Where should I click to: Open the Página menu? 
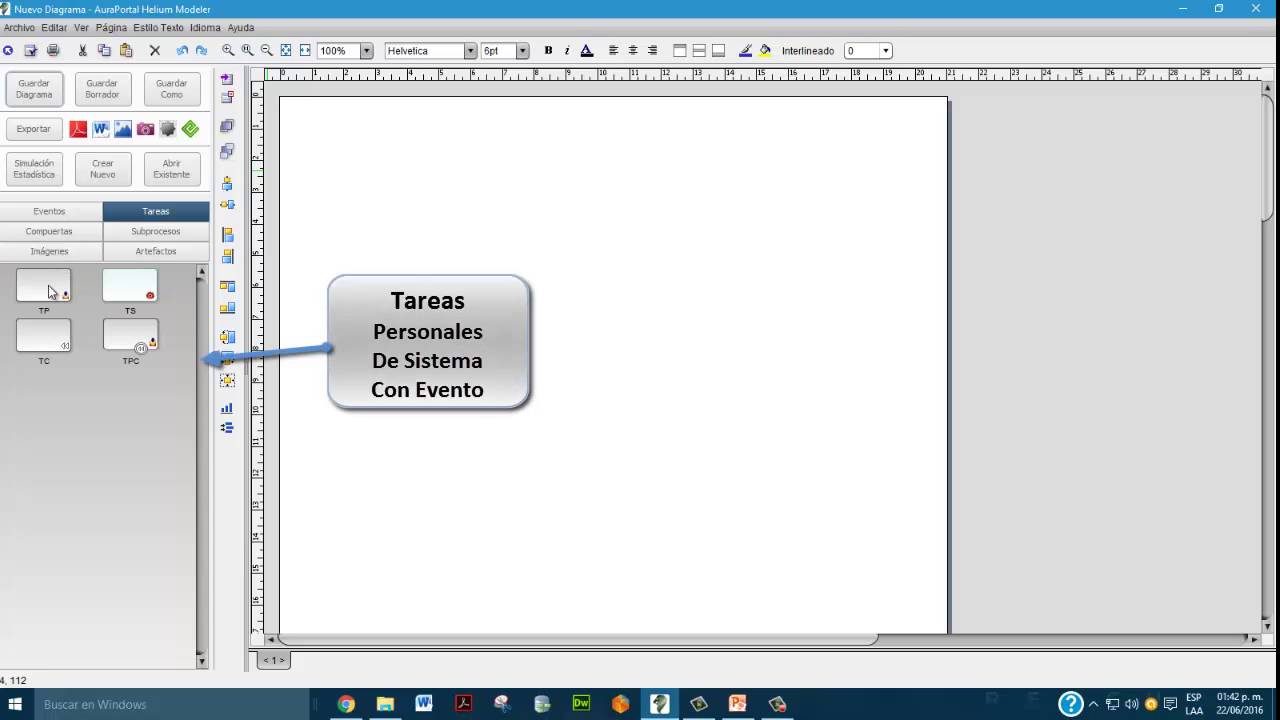point(111,28)
